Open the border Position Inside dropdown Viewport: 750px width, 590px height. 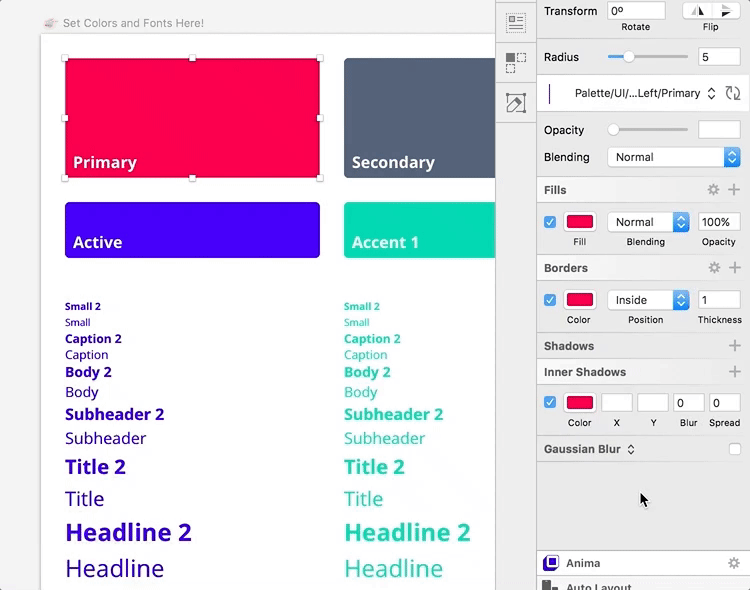click(x=648, y=300)
